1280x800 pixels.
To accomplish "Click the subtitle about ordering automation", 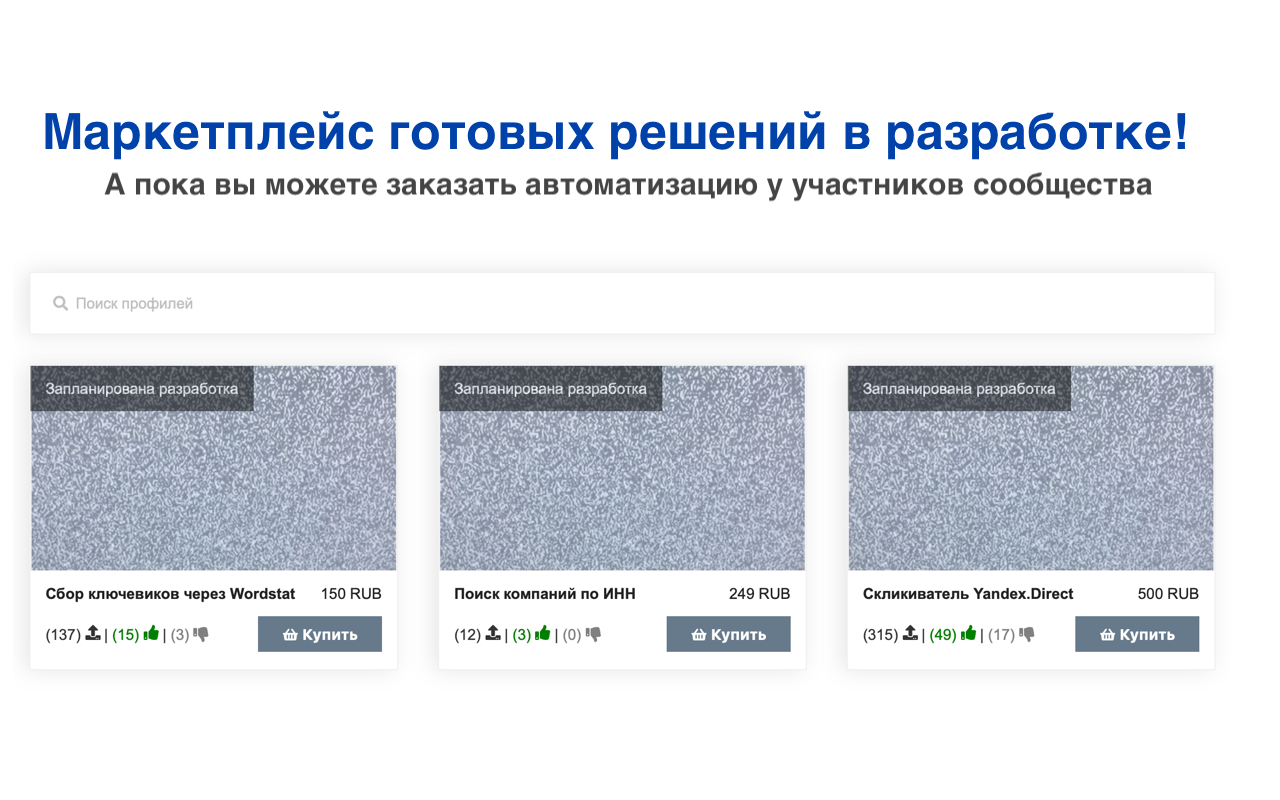I will [628, 185].
